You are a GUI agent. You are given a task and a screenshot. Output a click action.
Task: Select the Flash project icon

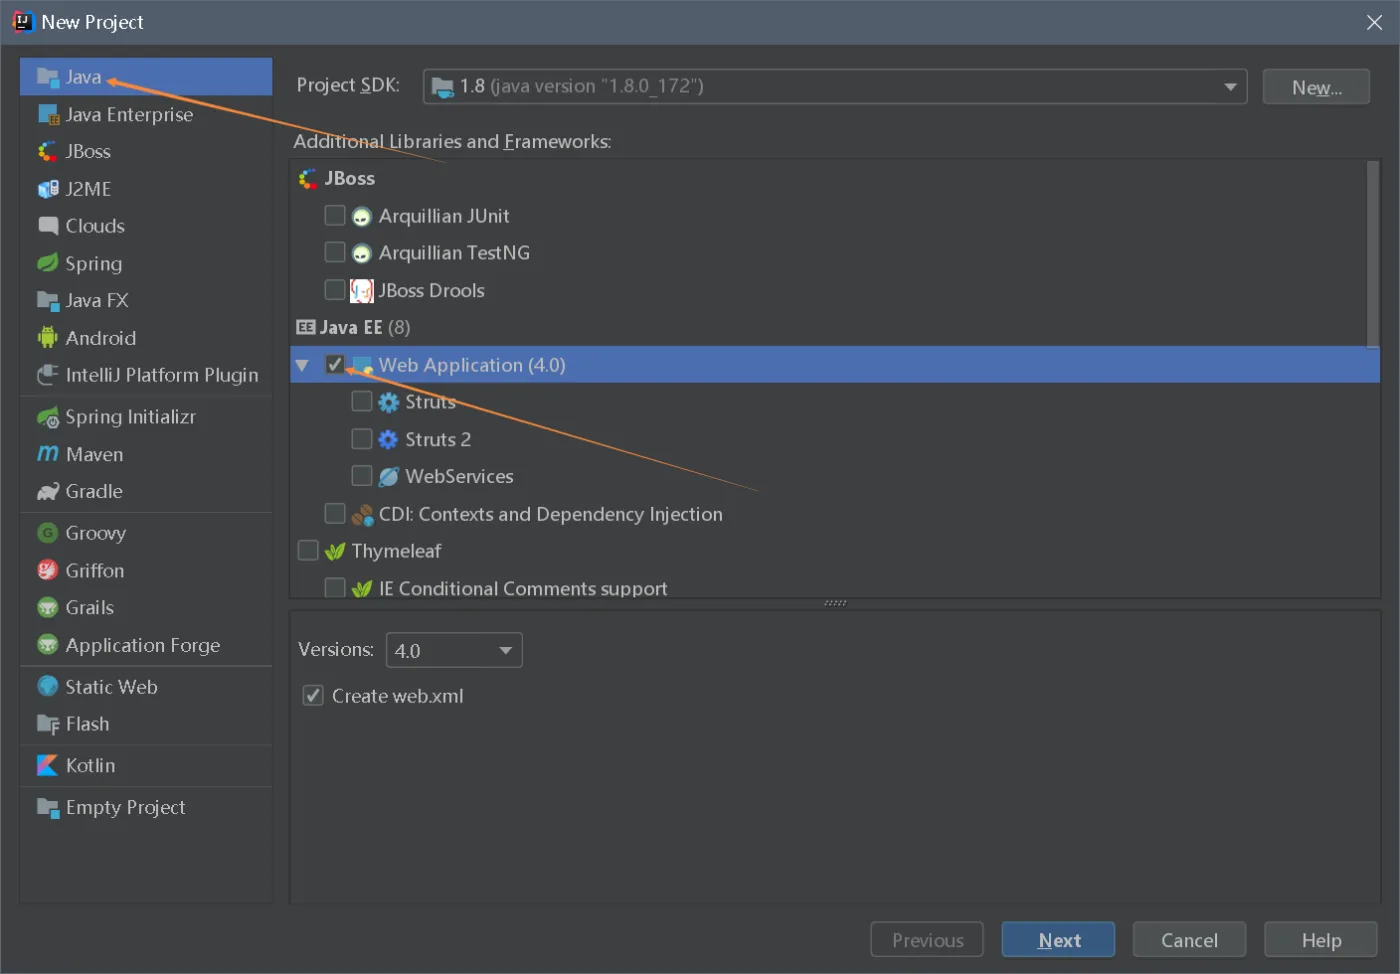(47, 724)
